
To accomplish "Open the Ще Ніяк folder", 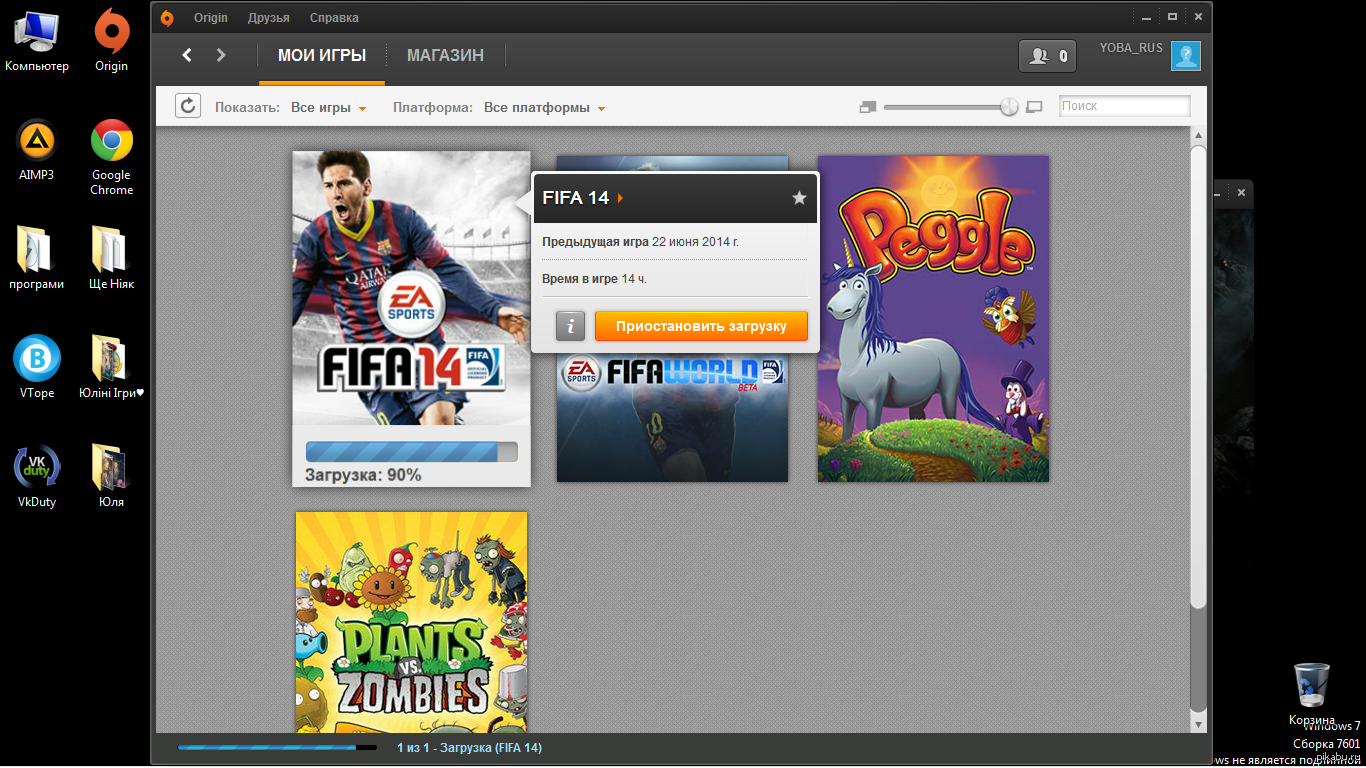I will (x=111, y=259).
